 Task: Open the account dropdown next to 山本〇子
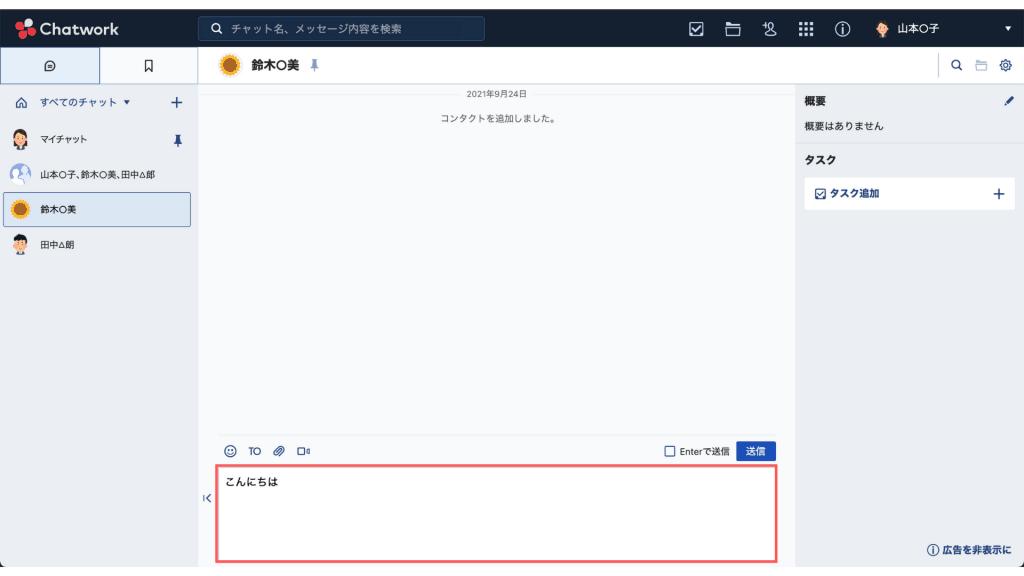(1008, 29)
